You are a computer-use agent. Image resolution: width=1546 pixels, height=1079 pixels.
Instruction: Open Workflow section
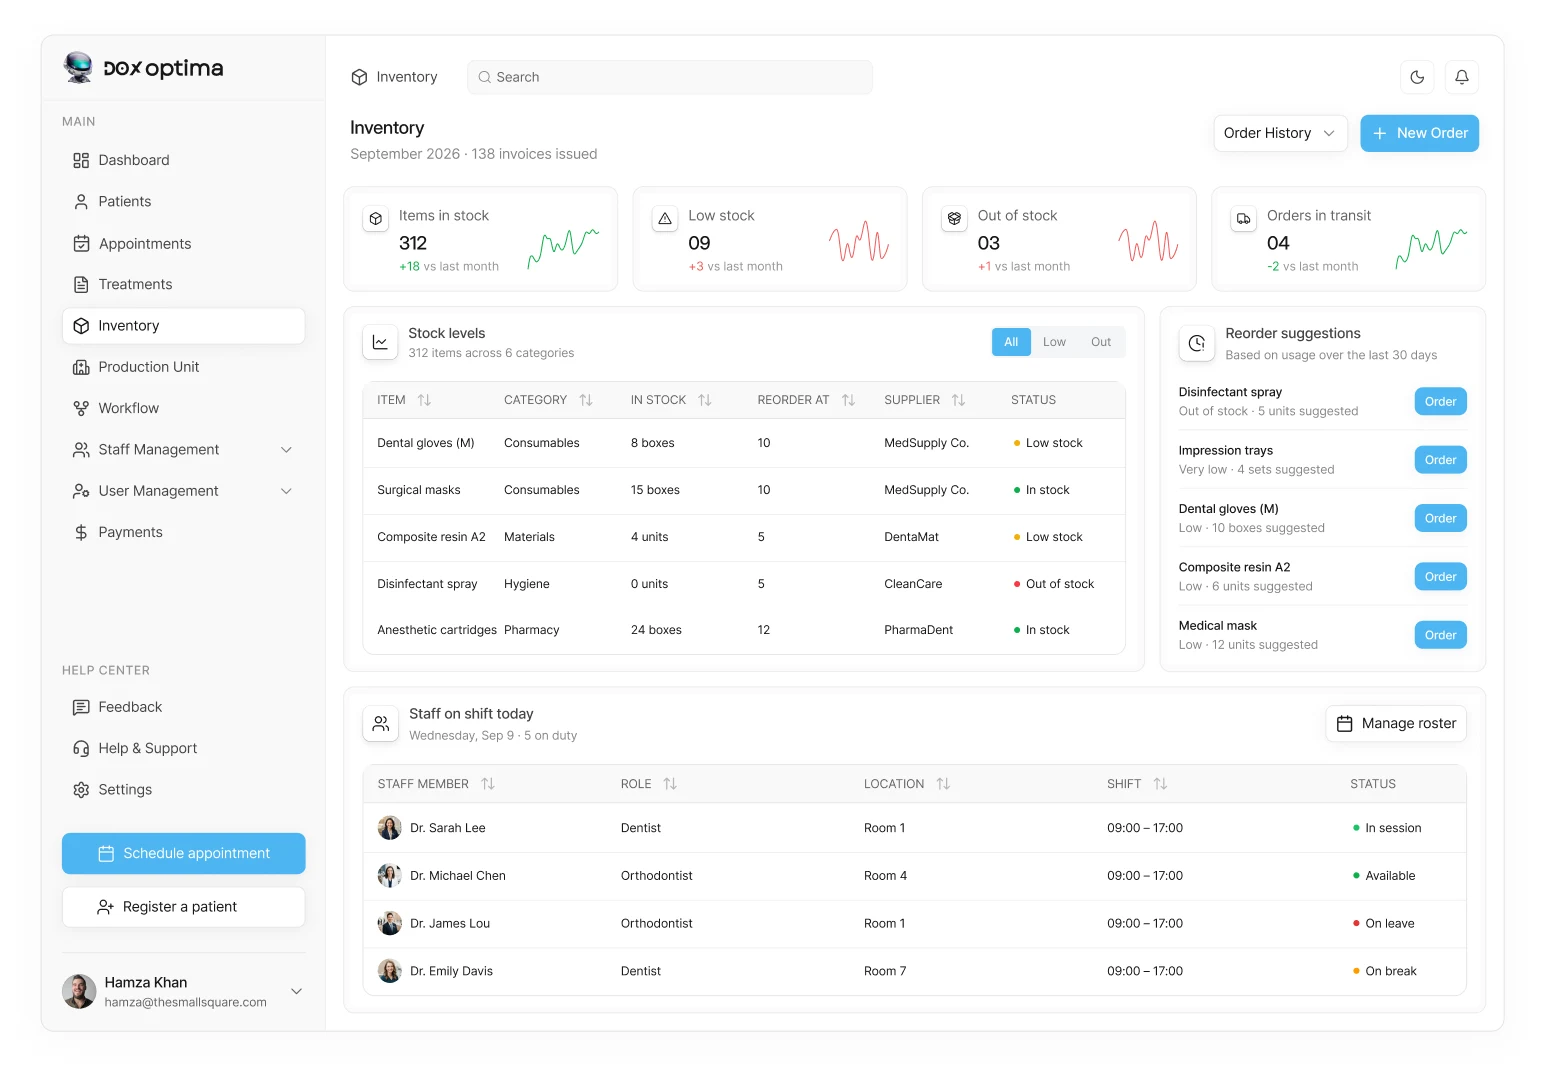point(183,408)
